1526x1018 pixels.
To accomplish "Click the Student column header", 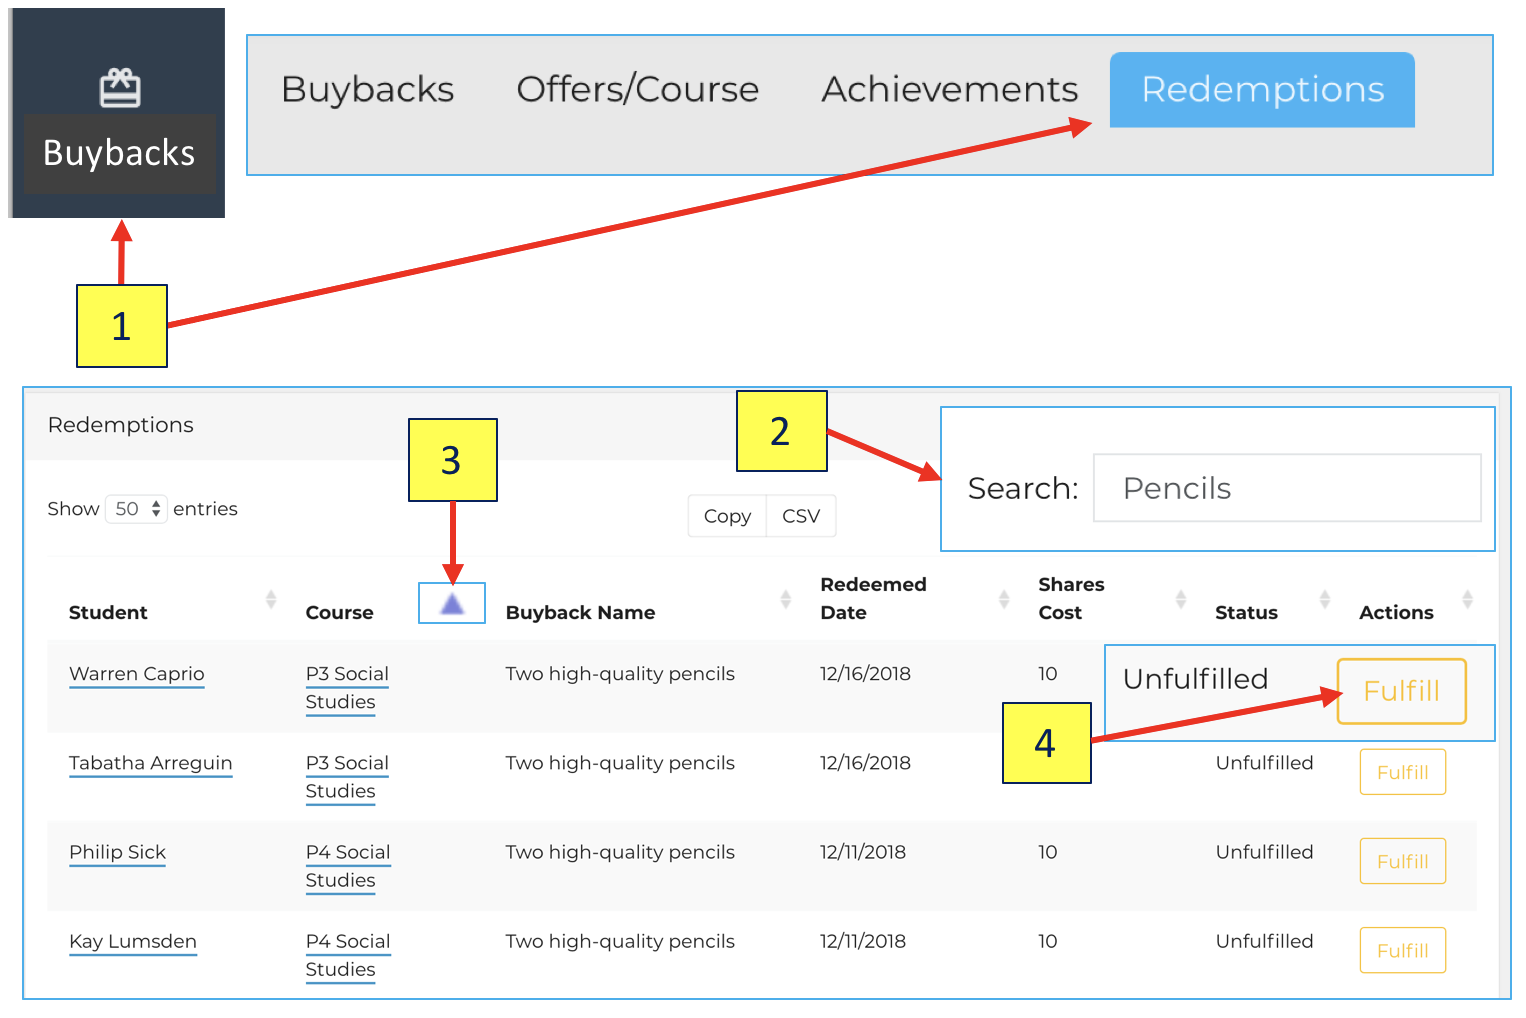I will 108,612.
